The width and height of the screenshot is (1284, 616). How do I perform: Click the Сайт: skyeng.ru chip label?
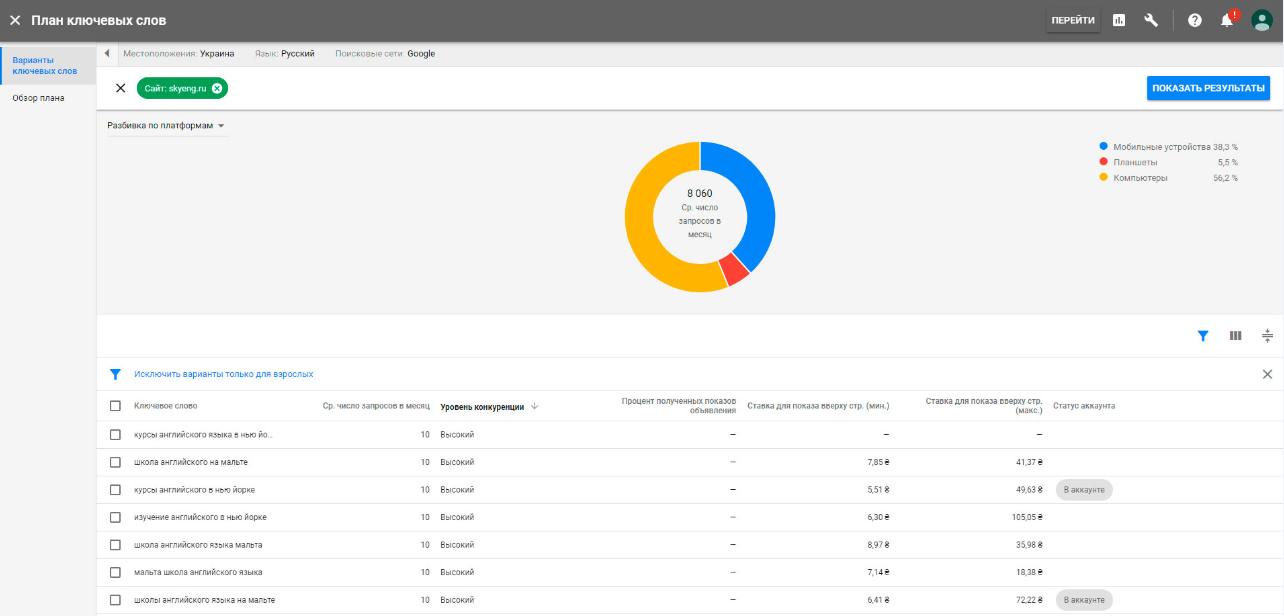pyautogui.click(x=175, y=88)
